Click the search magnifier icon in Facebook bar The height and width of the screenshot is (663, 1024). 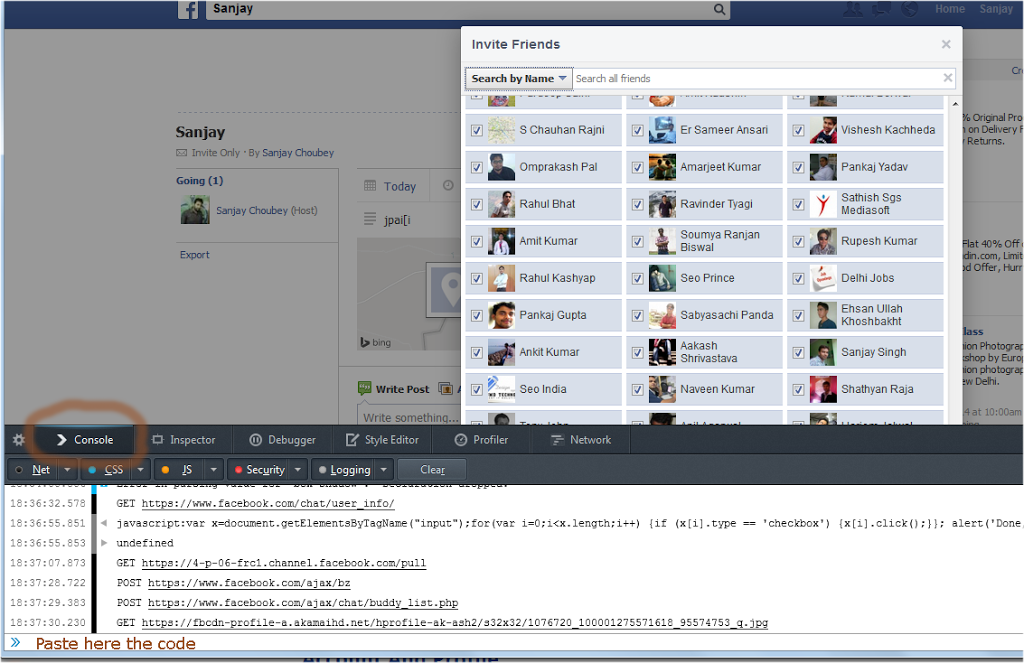(720, 10)
